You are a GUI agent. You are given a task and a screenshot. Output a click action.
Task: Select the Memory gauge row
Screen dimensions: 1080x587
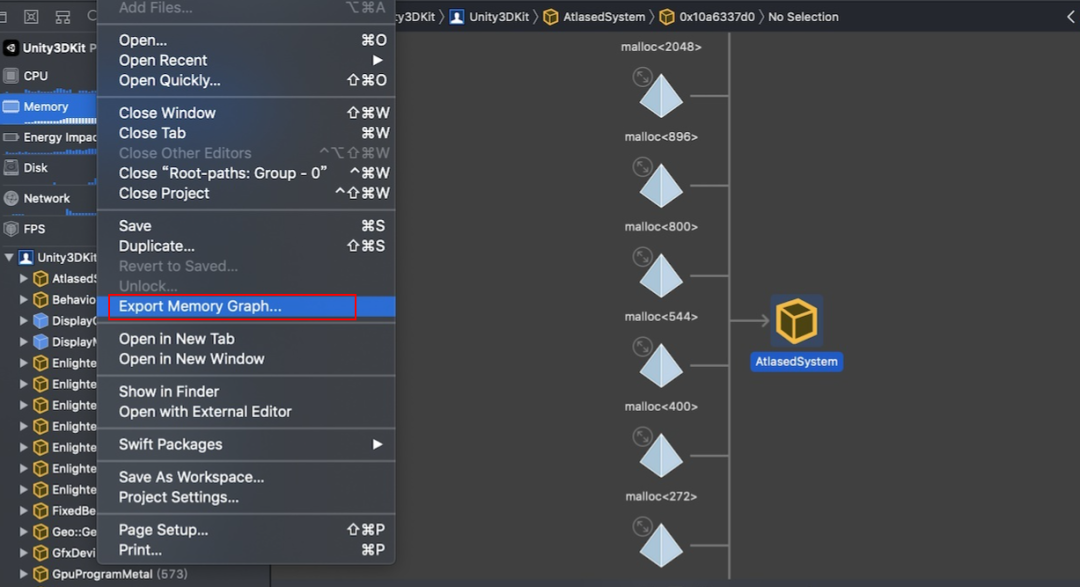[x=48, y=107]
